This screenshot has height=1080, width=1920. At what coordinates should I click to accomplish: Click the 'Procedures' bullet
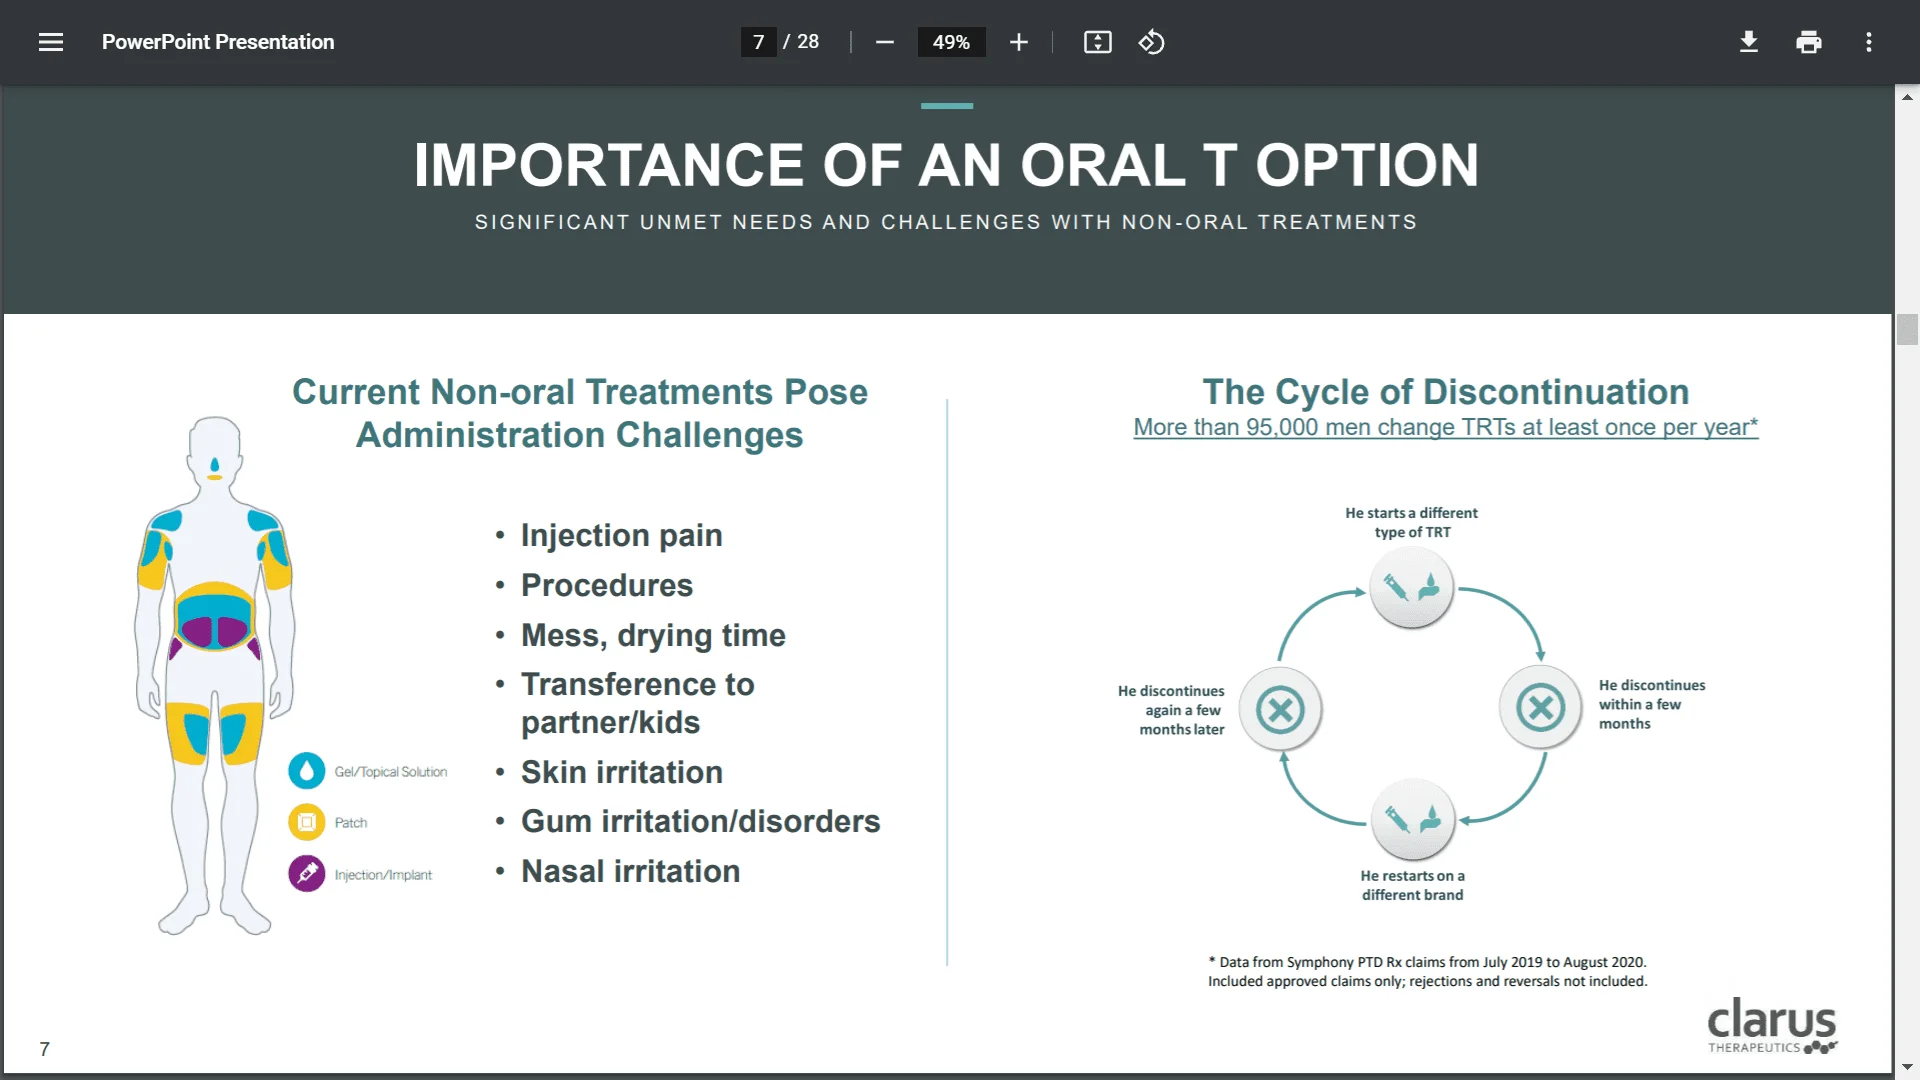[607, 585]
